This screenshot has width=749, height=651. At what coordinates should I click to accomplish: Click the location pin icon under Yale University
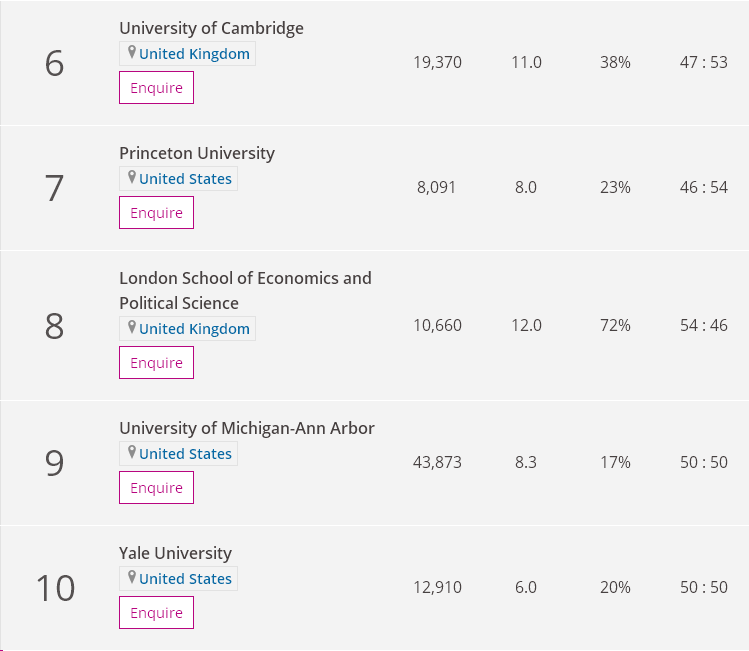131,578
